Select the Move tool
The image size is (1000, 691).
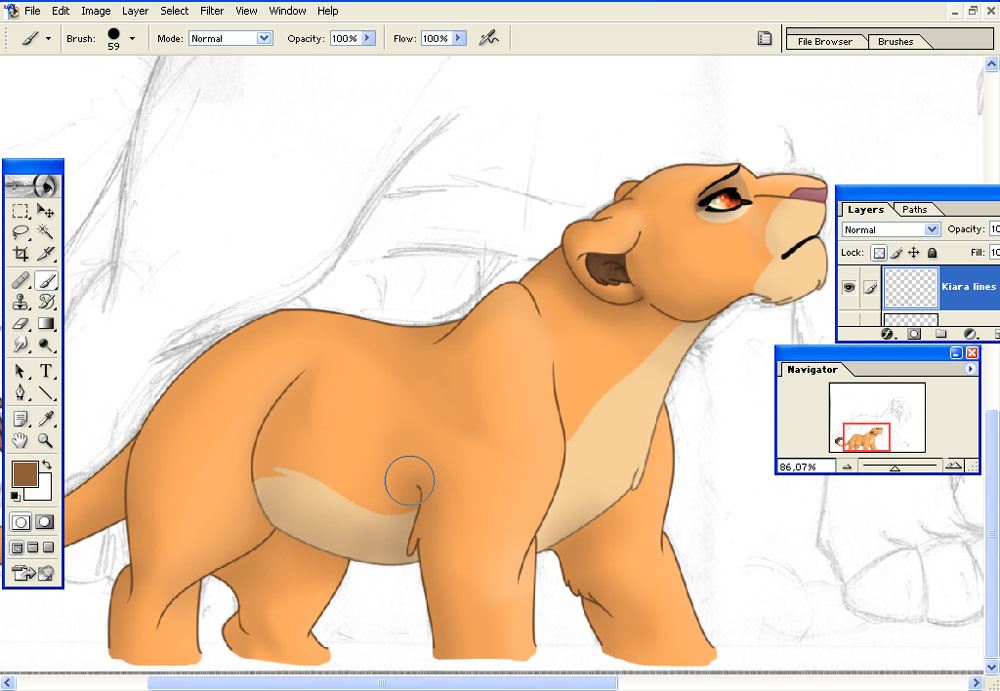[45, 211]
